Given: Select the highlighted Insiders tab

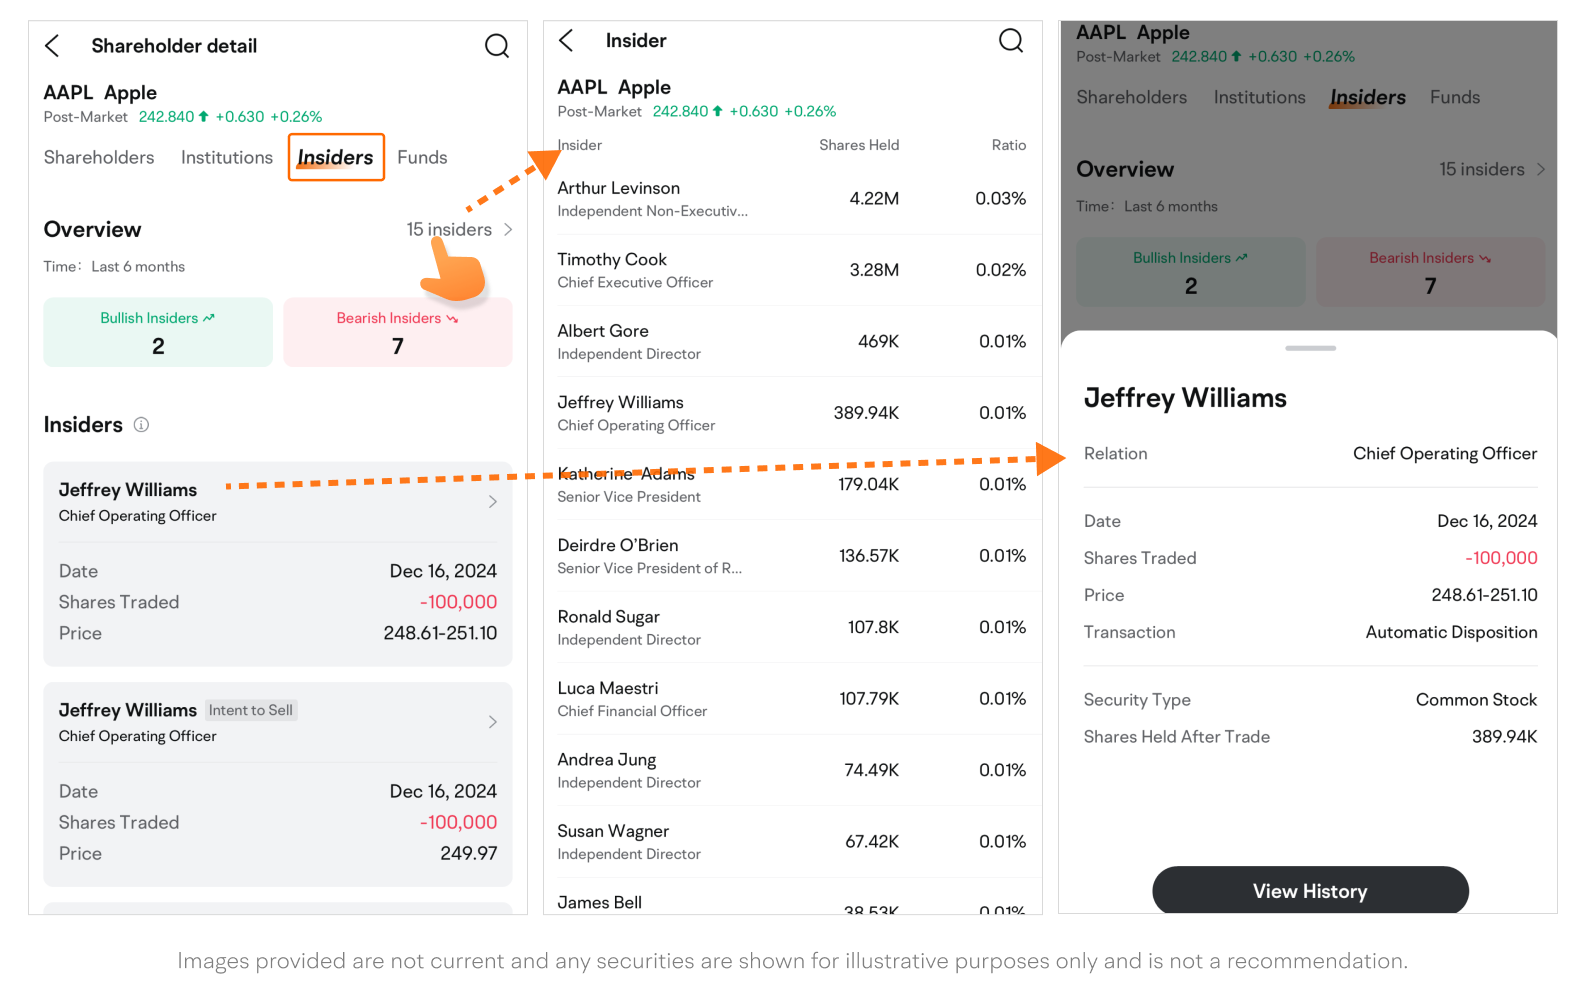Looking at the screenshot, I should (x=335, y=158).
